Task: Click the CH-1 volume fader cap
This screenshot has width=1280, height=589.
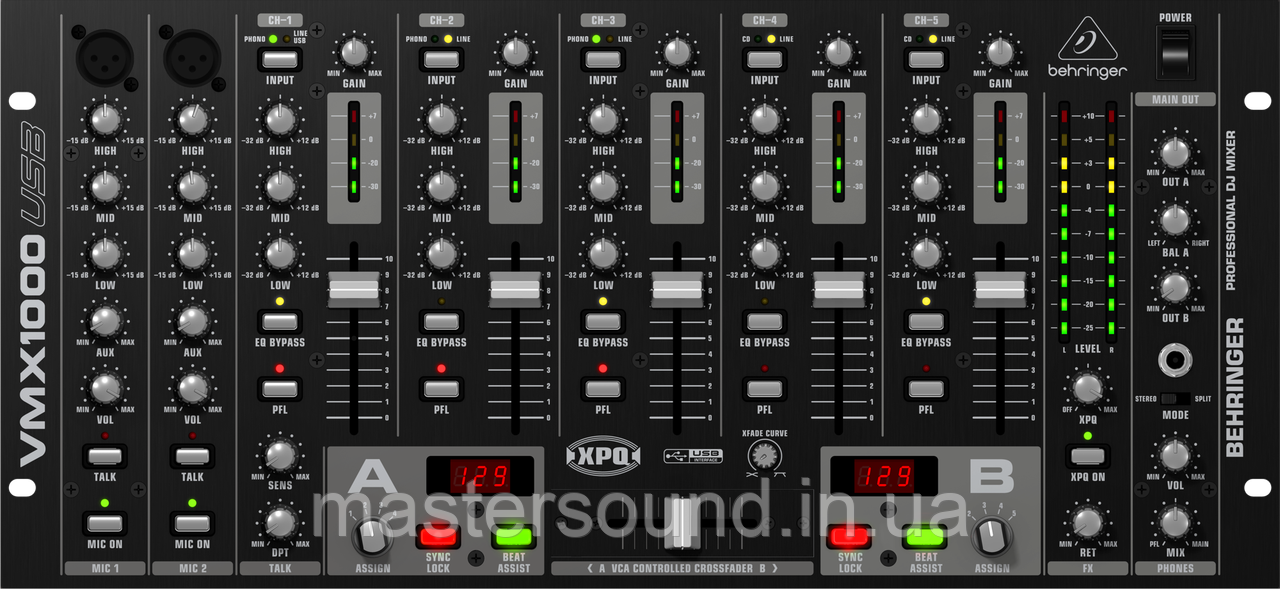Action: (355, 289)
